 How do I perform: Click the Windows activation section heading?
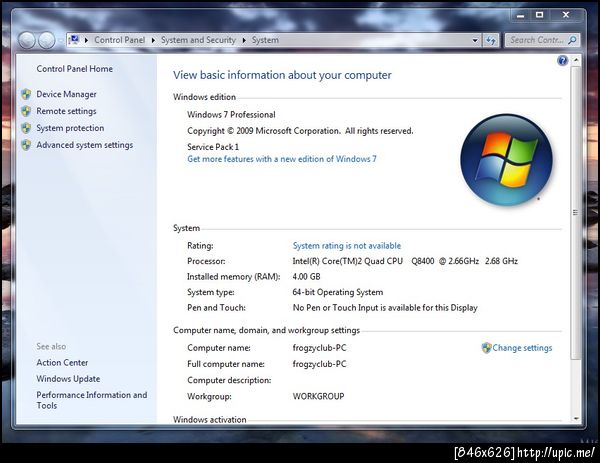[x=209, y=419]
